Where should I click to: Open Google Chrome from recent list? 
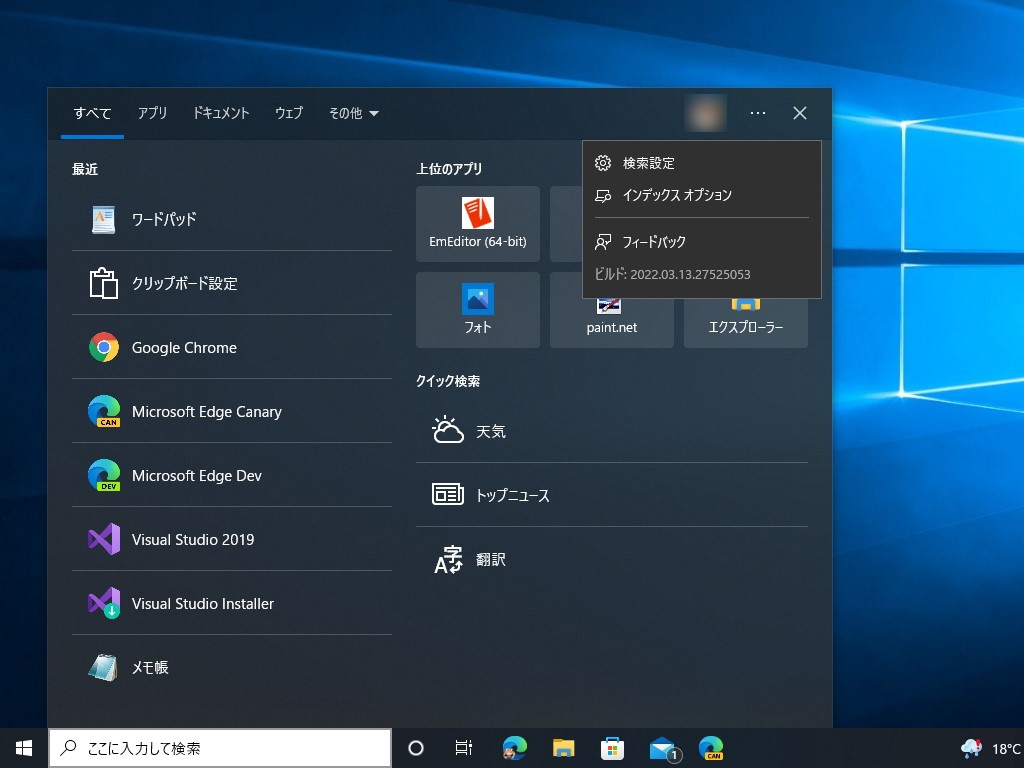[183, 347]
